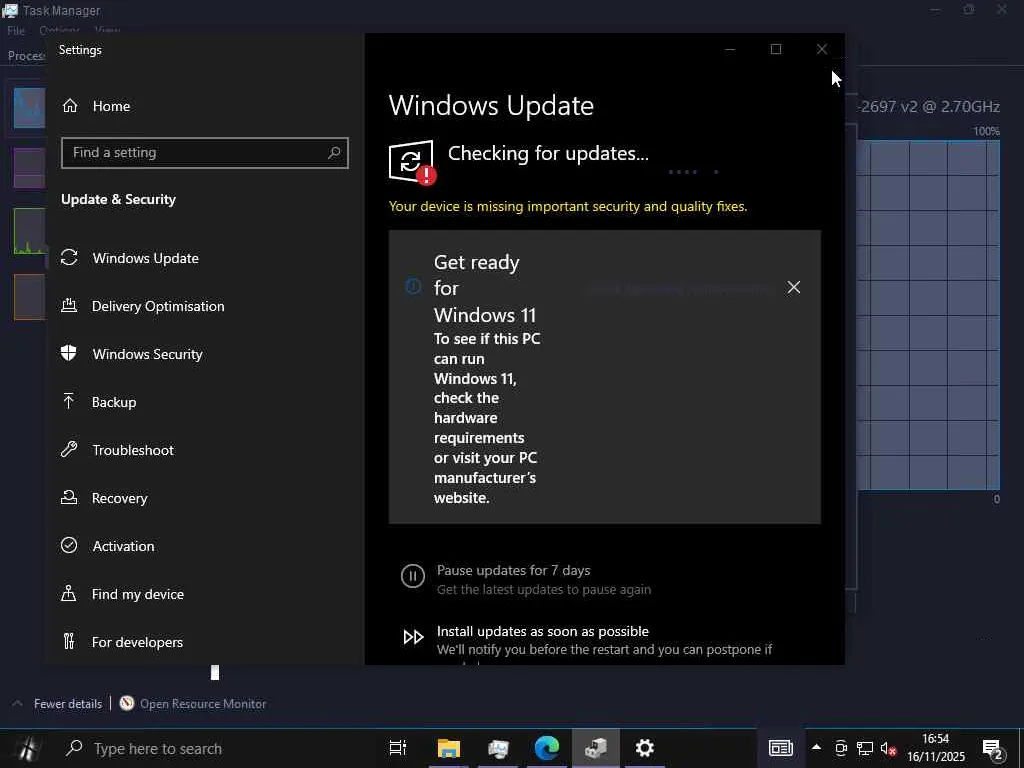Show hidden system tray icons
This screenshot has width=1024, height=768.
point(816,747)
